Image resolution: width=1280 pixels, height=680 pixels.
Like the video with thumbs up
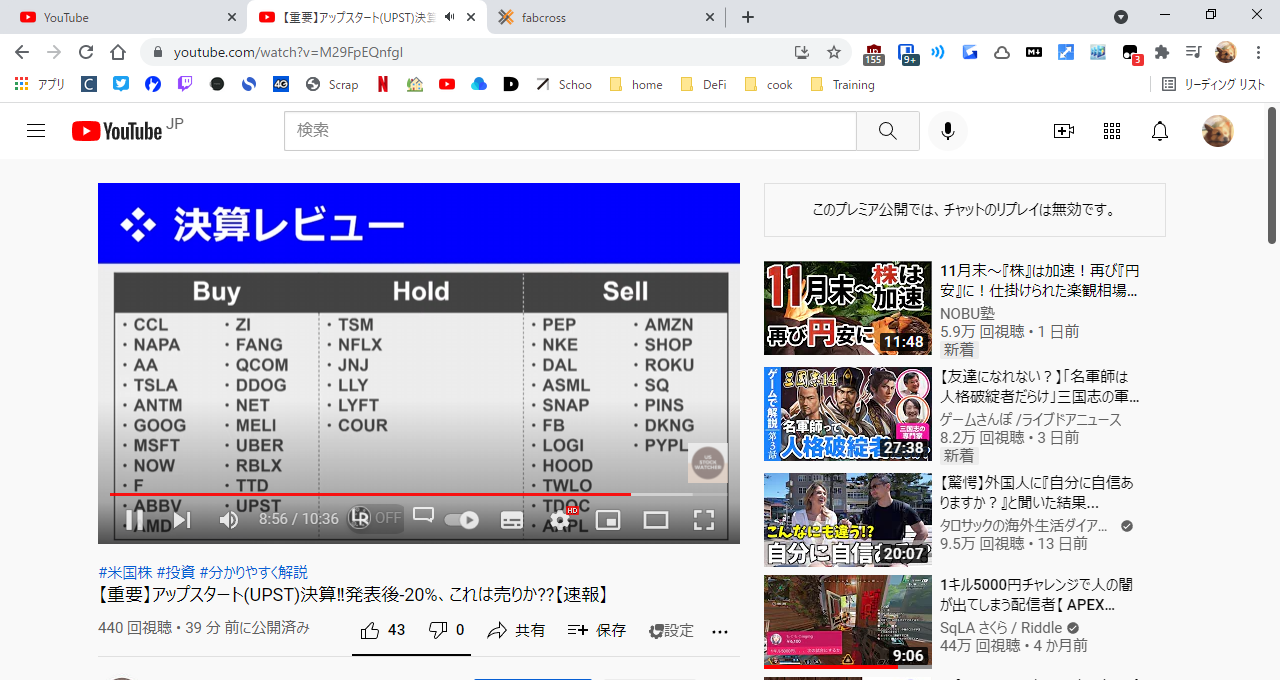383,630
